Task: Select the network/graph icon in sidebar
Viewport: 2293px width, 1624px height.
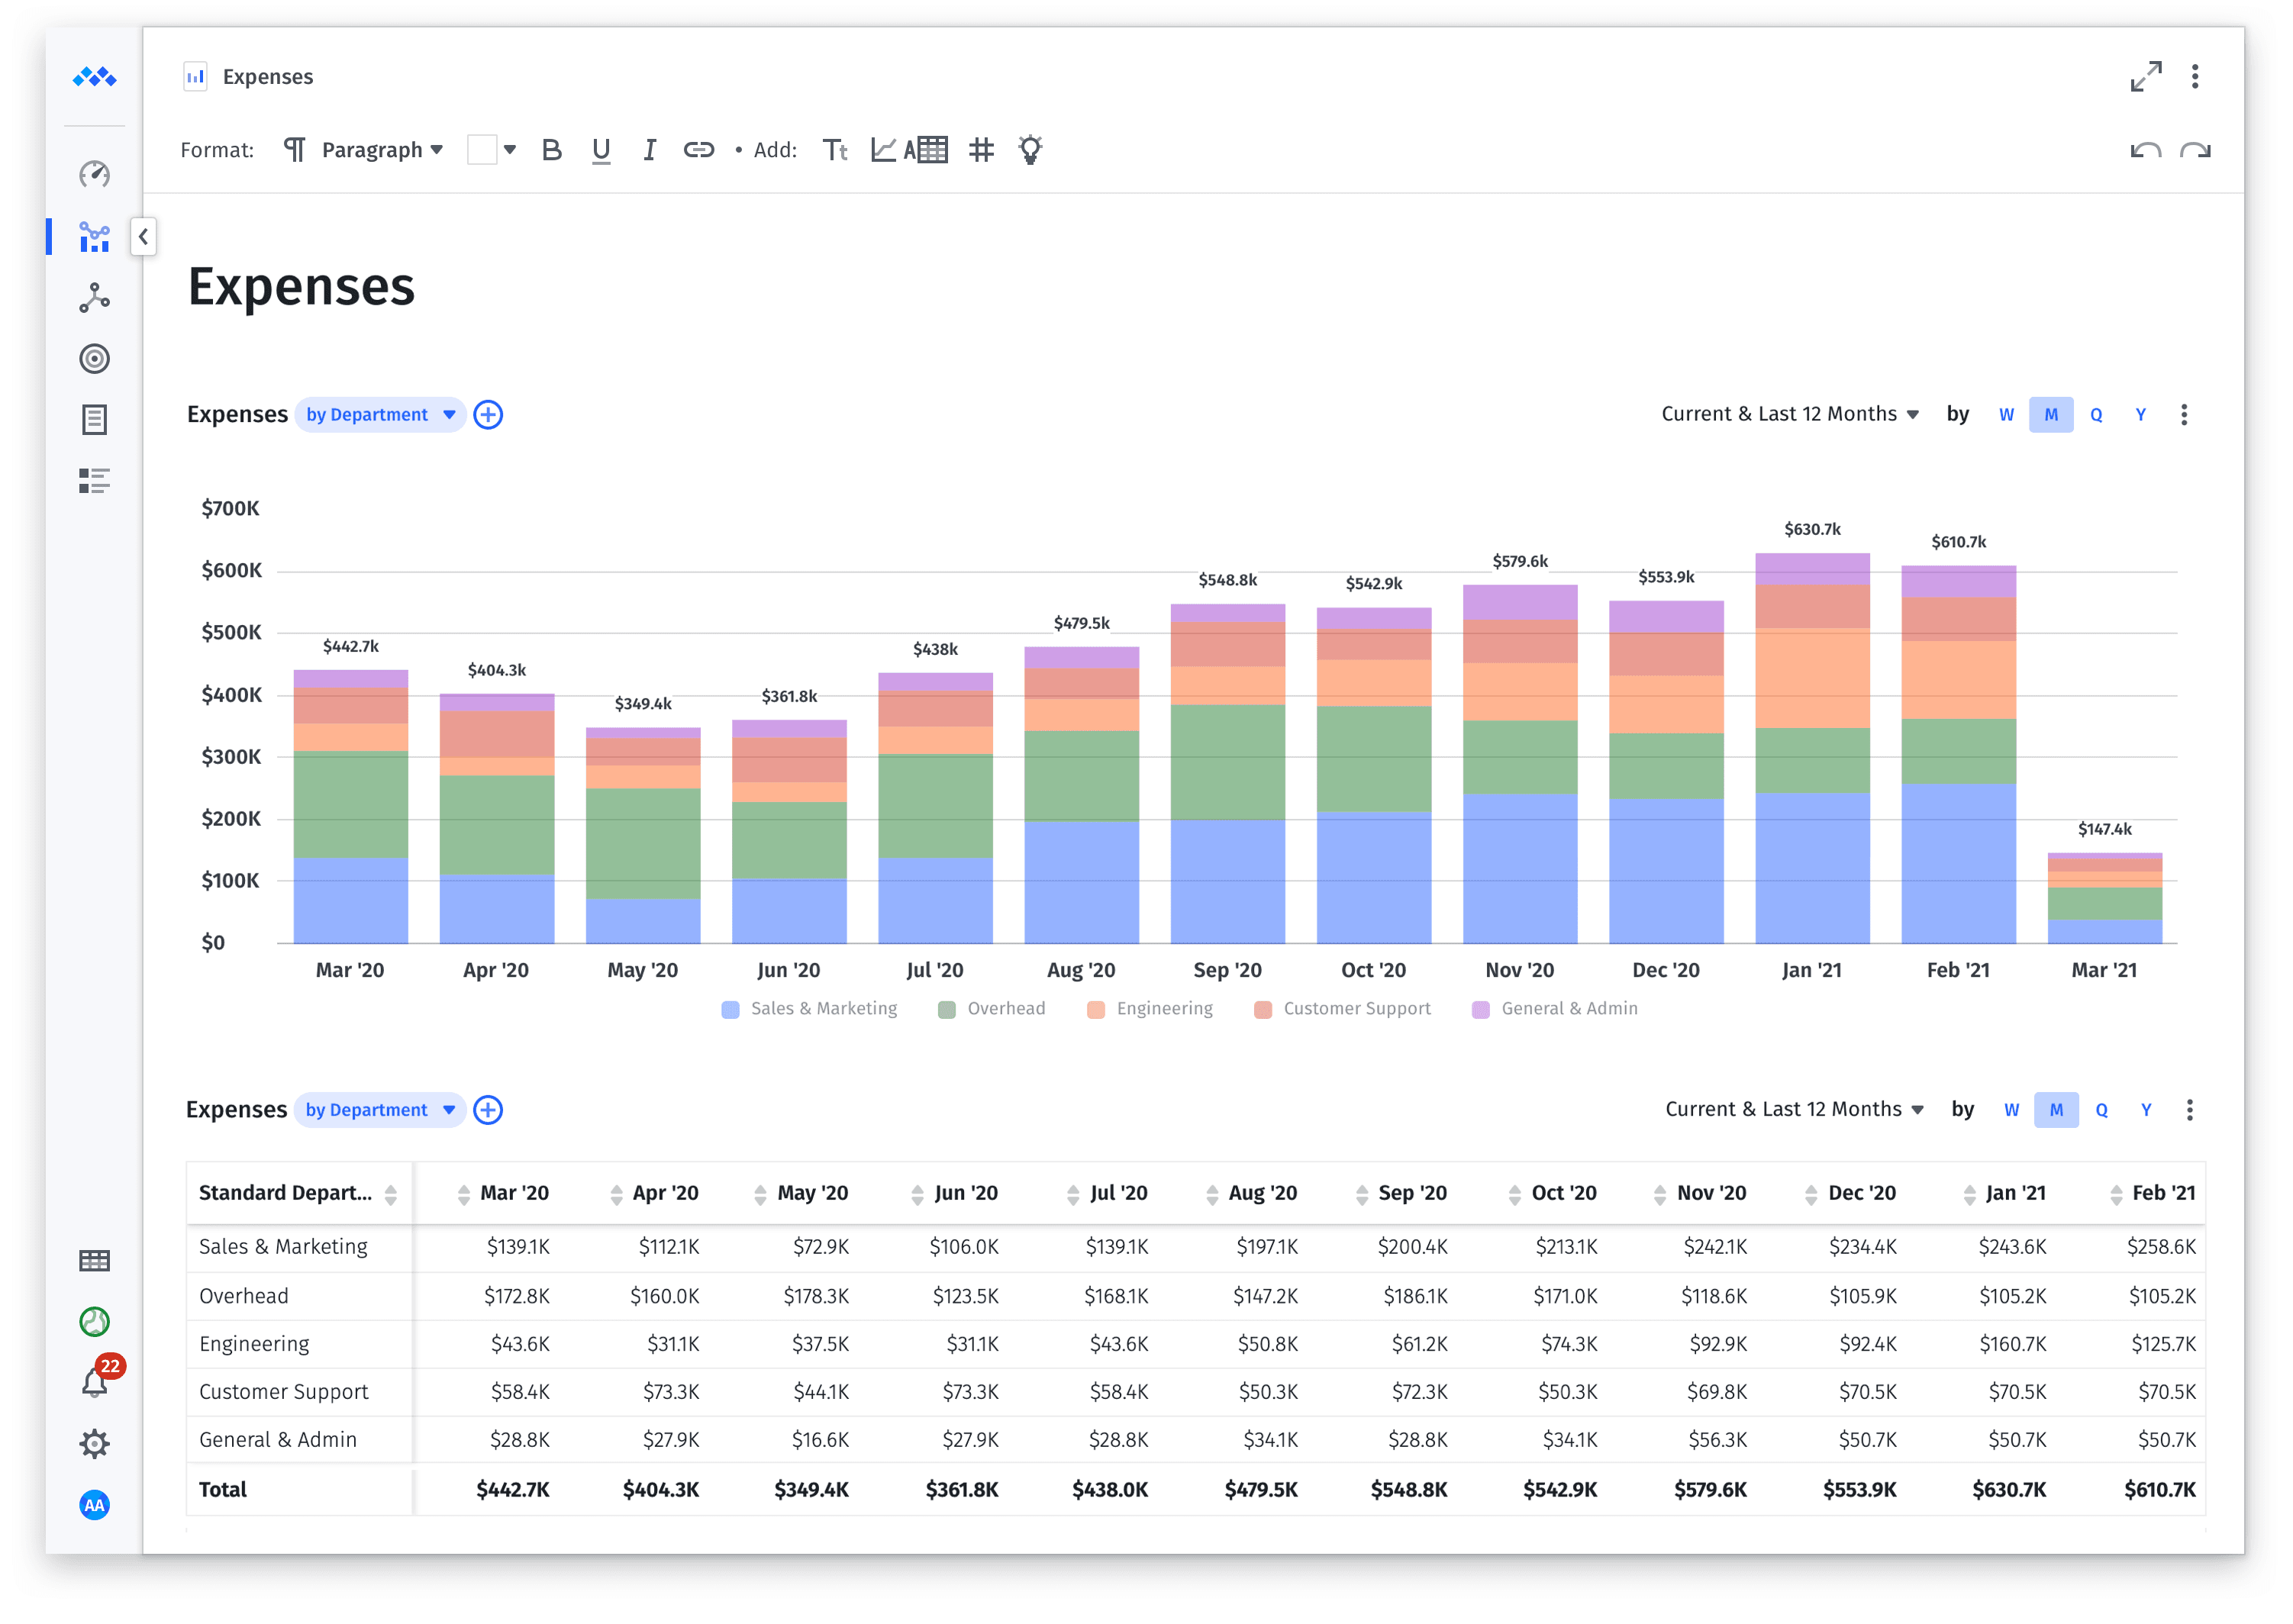Action: click(93, 295)
